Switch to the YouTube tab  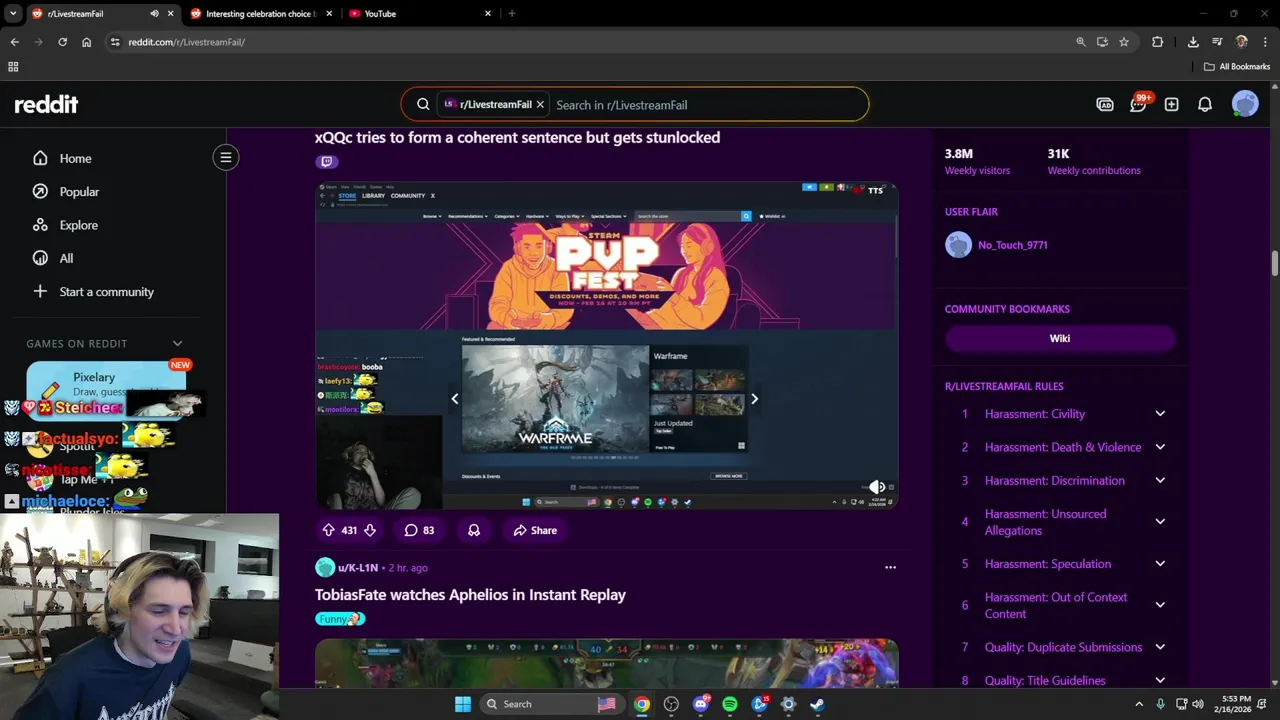click(x=420, y=14)
